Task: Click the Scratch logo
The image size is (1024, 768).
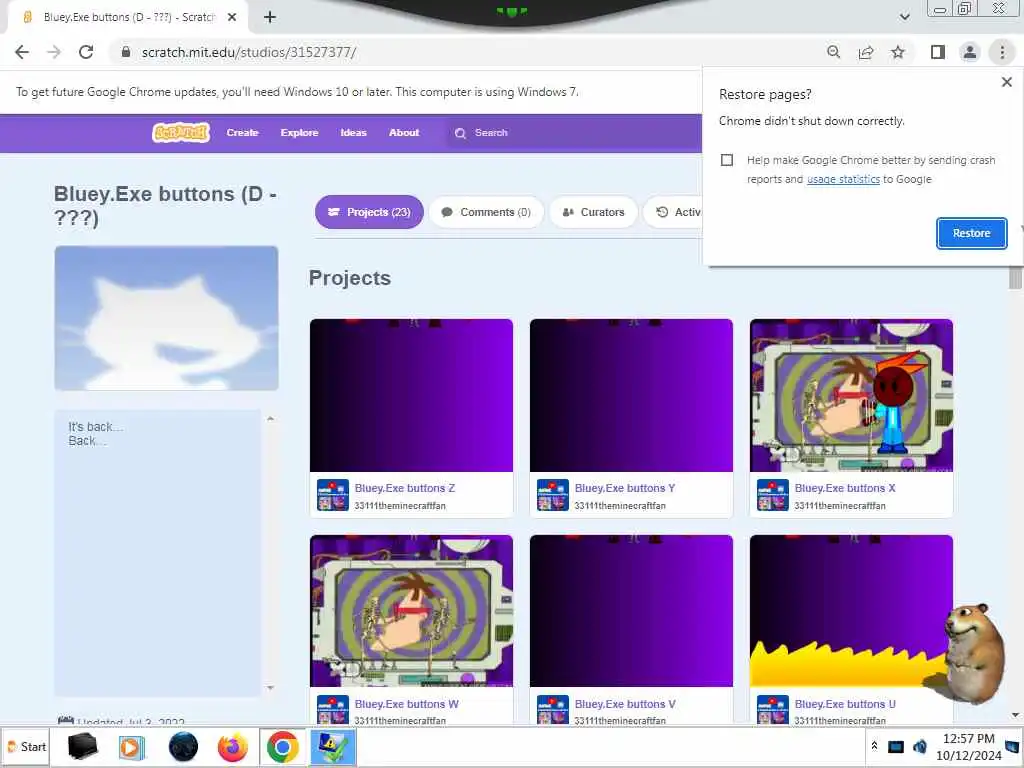Action: pyautogui.click(x=181, y=133)
